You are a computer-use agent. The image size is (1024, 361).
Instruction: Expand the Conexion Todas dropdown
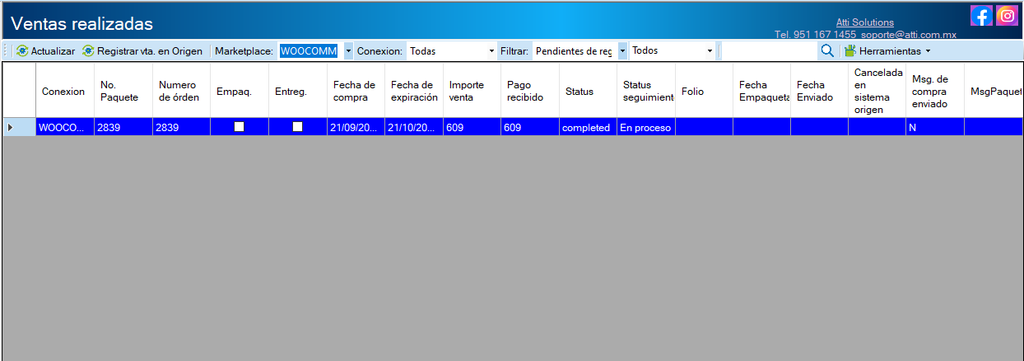[x=492, y=51]
